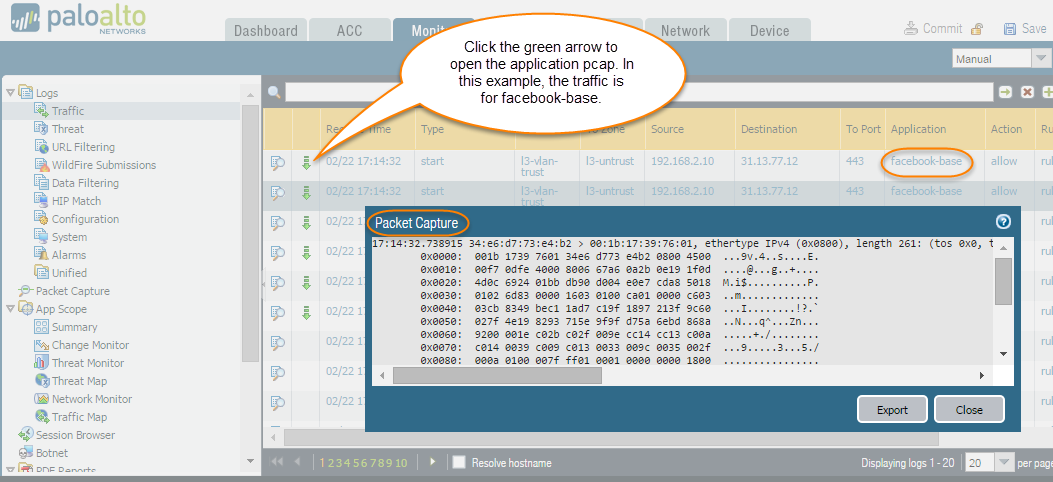
Task: Open log details for first facebook-base row
Action: (x=278, y=162)
